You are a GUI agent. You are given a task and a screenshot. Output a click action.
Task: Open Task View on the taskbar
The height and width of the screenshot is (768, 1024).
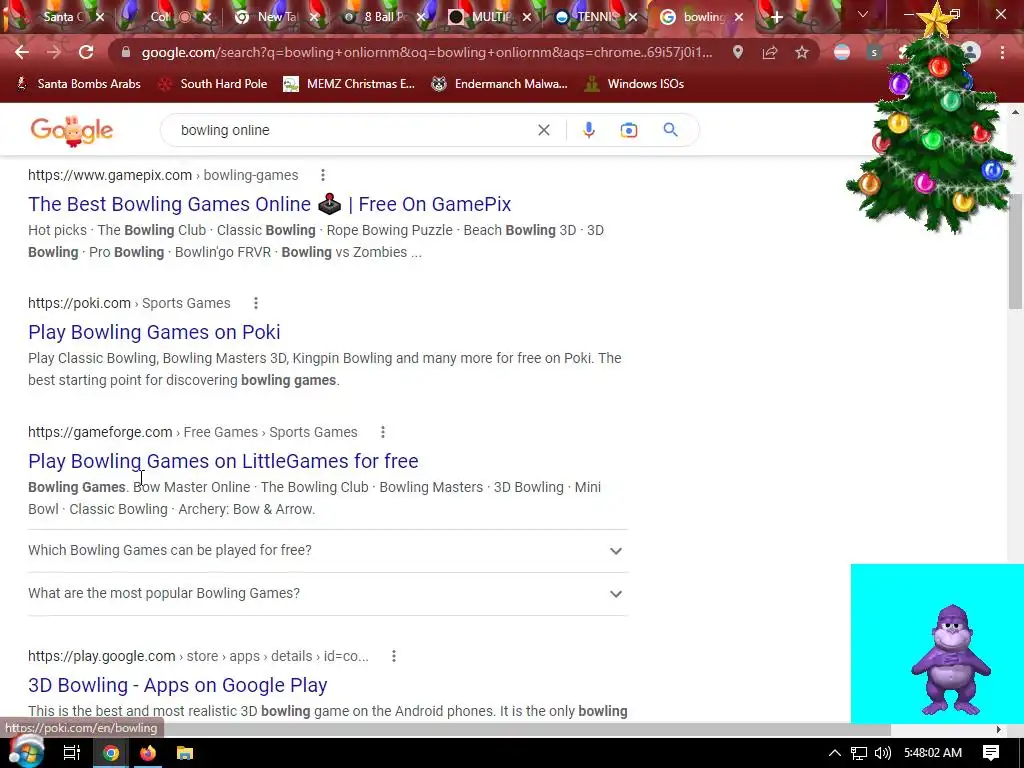click(x=71, y=753)
